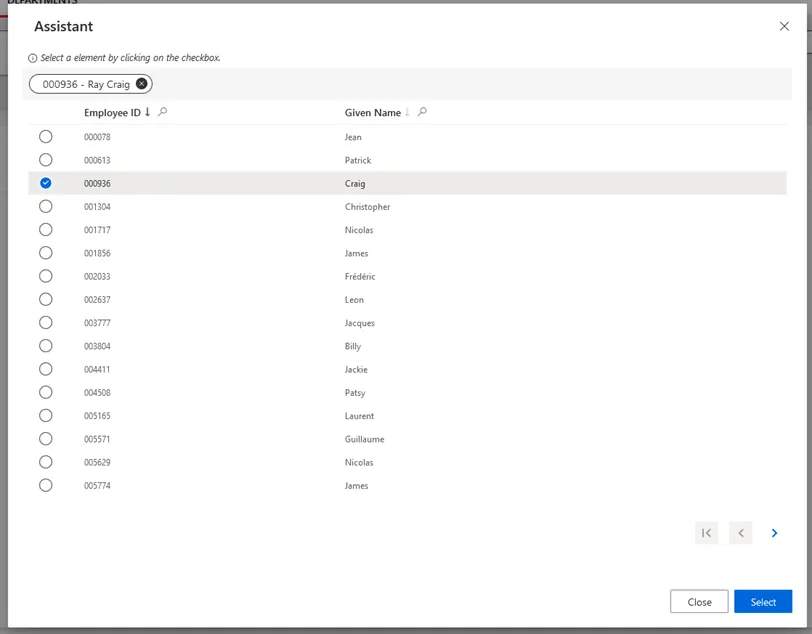Viewport: 812px width, 634px height.
Task: Select radio button for employee 001856
Action: click(46, 253)
